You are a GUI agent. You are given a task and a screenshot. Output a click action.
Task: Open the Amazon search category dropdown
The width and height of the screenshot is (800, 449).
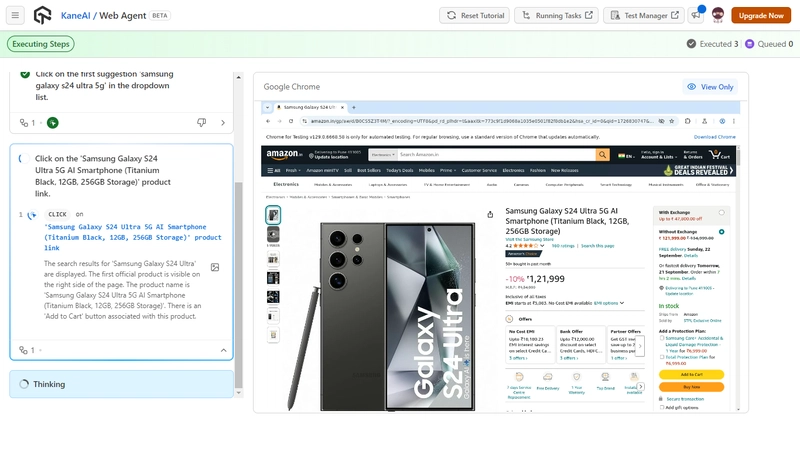[383, 154]
